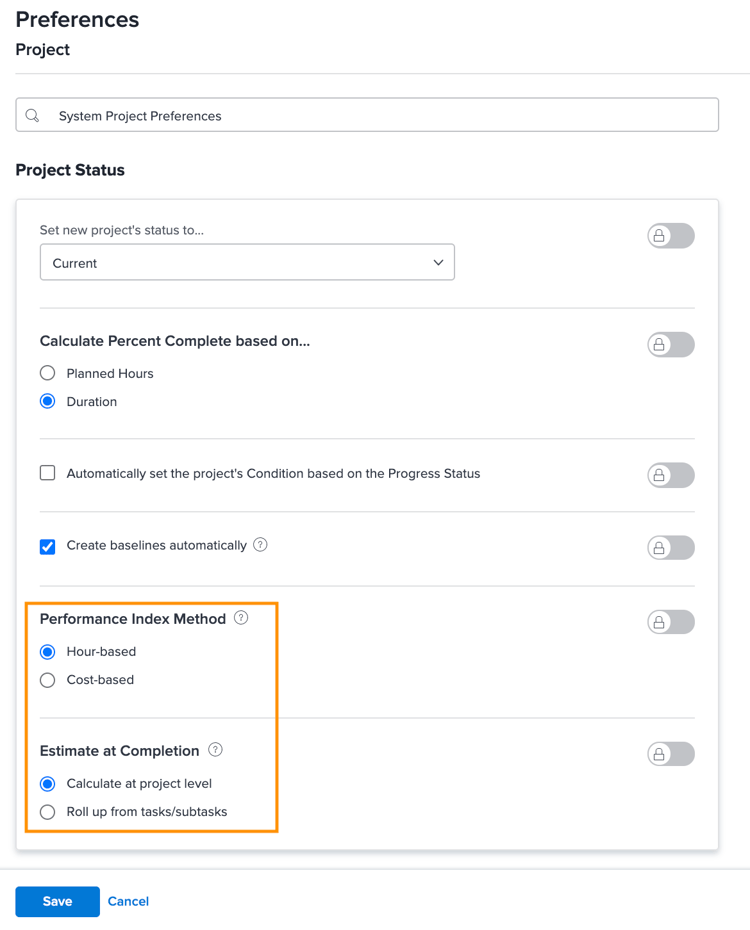Select Planned Hours for percent complete calculation
The height and width of the screenshot is (930, 750).
click(x=48, y=373)
